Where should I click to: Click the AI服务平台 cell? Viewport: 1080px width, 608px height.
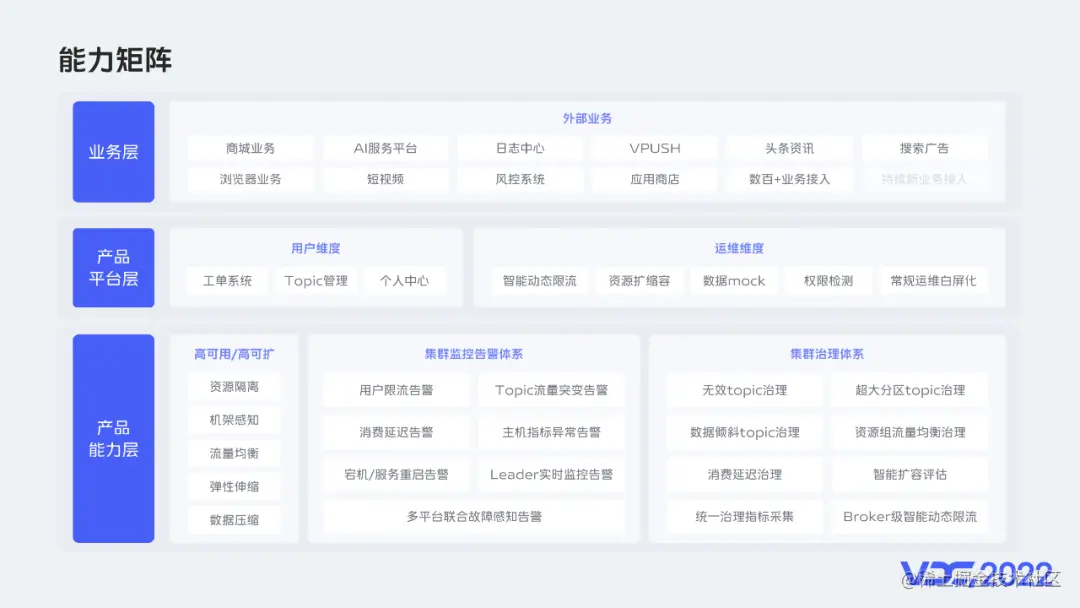coord(385,148)
